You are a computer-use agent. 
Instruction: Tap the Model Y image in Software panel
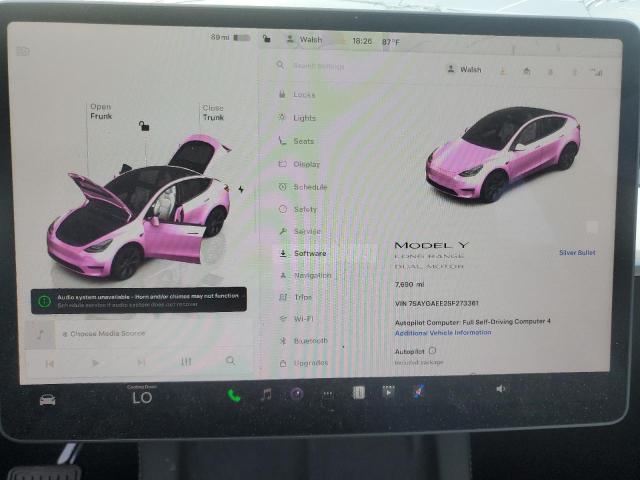click(503, 155)
